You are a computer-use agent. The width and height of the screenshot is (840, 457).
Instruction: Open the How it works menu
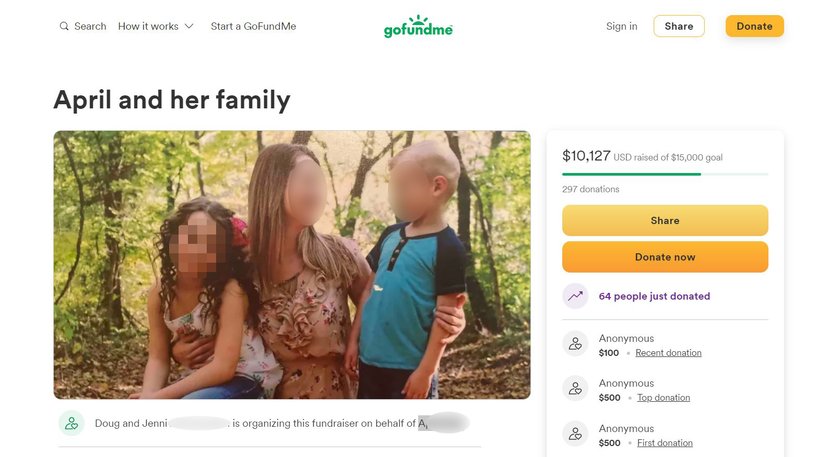(155, 26)
